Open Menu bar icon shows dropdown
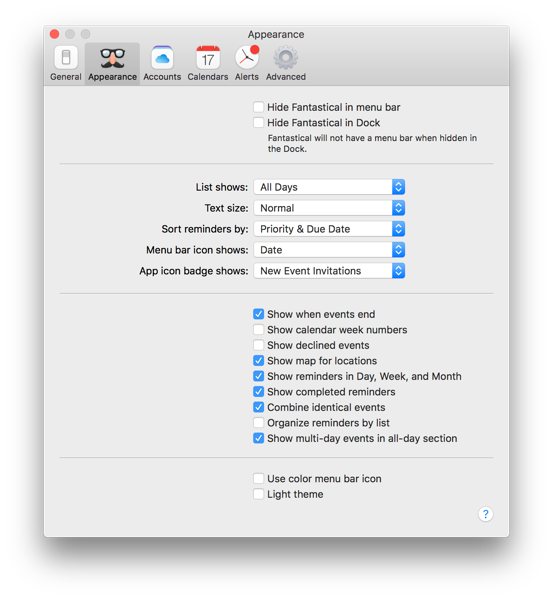553x600 pixels. [x=329, y=250]
